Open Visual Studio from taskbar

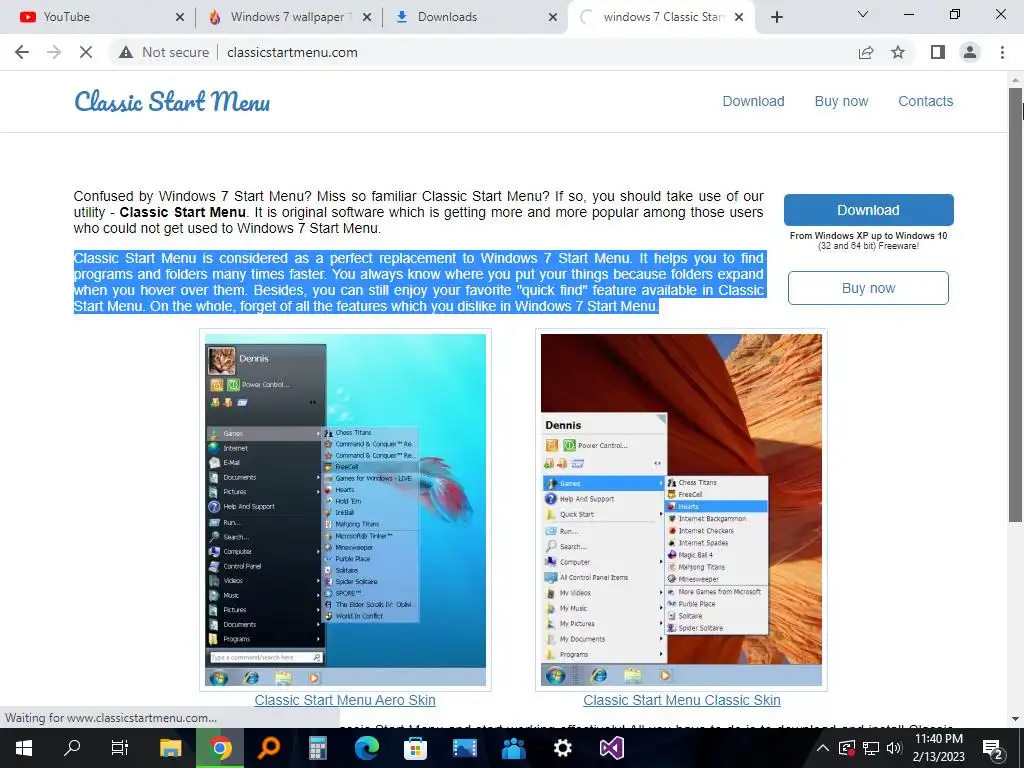[612, 748]
